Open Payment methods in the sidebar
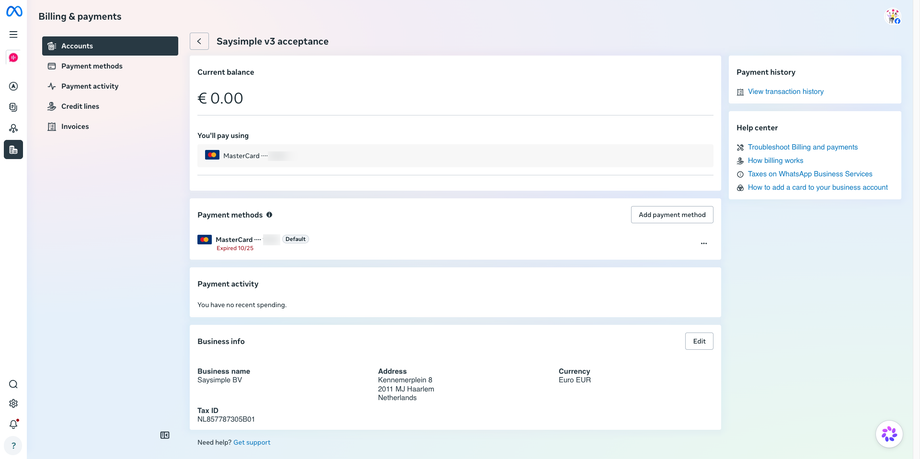Screen dimensions: 920x459 [110, 66]
